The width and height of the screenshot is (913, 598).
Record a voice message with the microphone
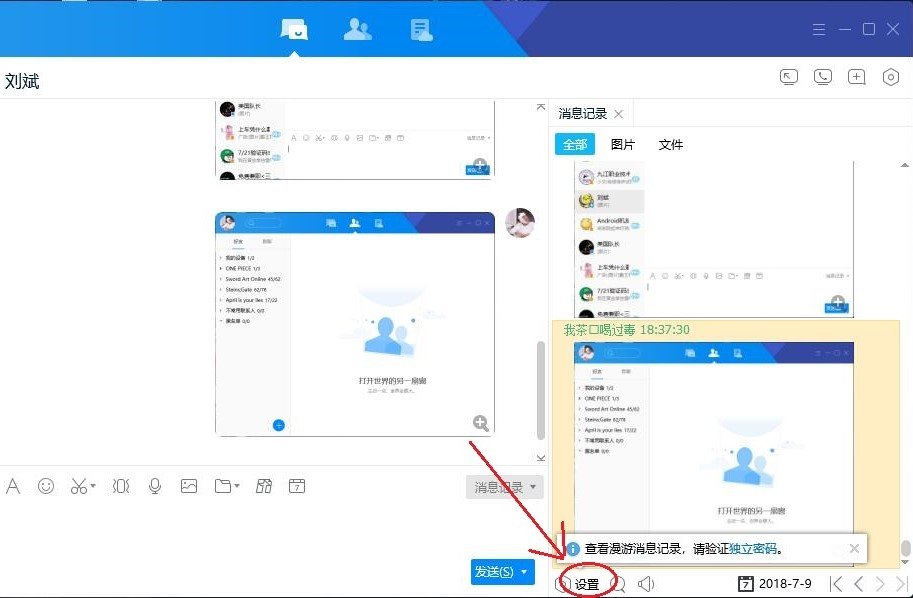[155, 486]
